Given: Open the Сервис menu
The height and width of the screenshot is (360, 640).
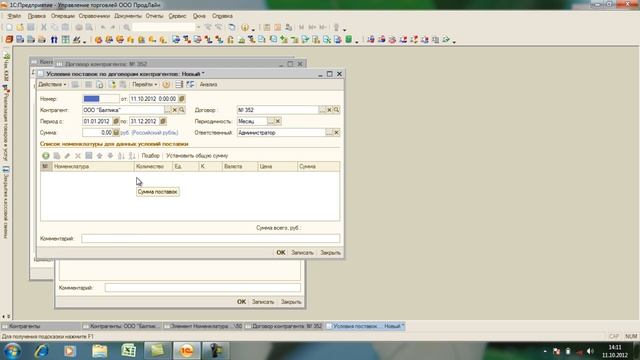Looking at the screenshot, I should [x=178, y=16].
